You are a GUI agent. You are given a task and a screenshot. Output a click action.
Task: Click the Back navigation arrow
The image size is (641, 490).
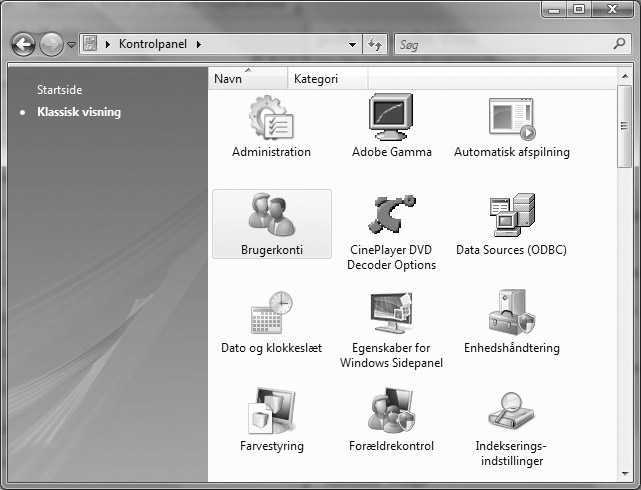[x=23, y=44]
